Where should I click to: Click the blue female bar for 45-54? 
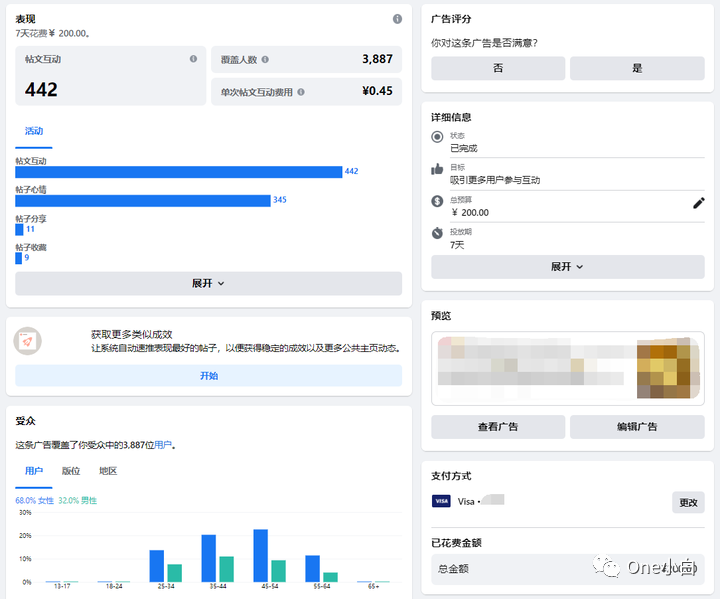coord(260,556)
